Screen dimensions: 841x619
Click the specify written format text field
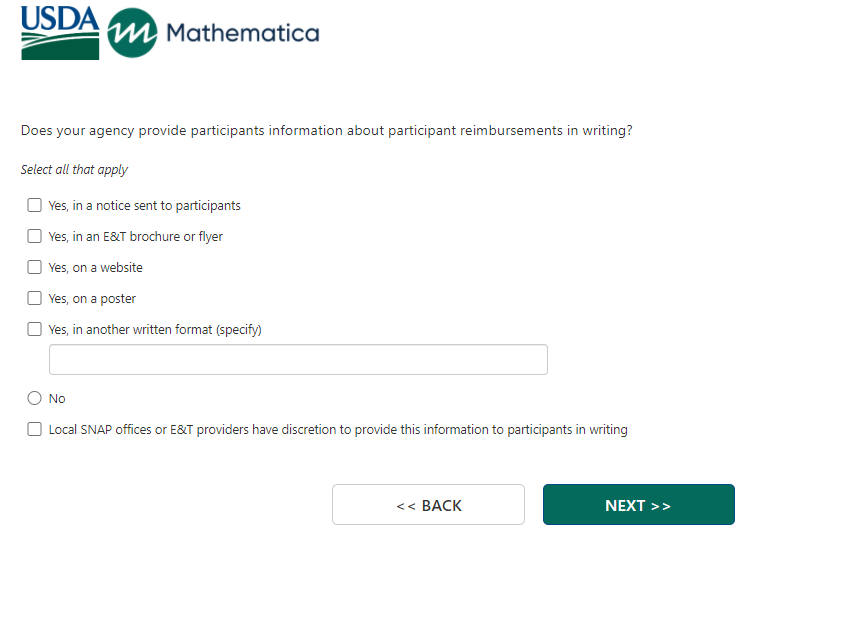pyautogui.click(x=298, y=360)
